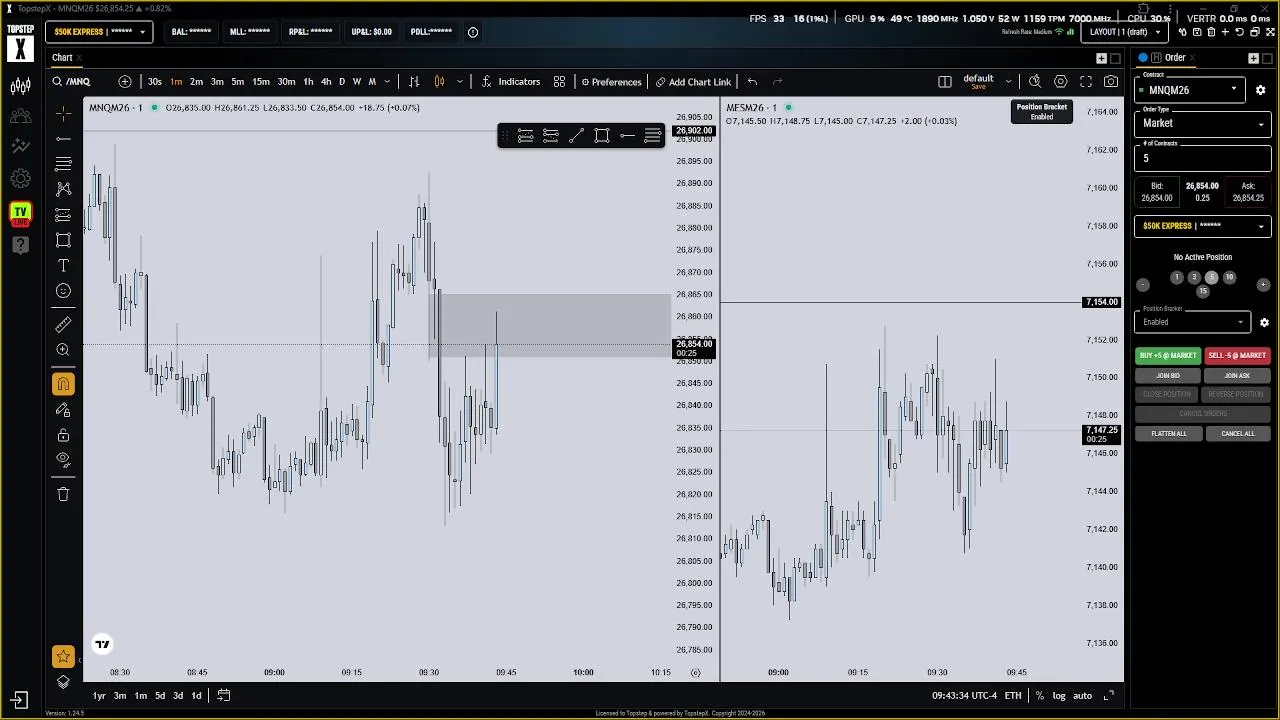This screenshot has height=720, width=1280.
Task: Select the 15m timeframe
Action: coord(260,82)
